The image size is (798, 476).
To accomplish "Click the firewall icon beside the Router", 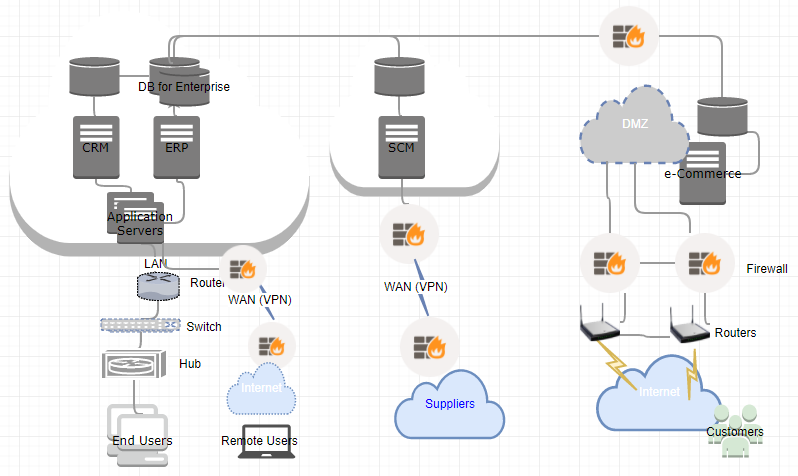I will [x=243, y=269].
